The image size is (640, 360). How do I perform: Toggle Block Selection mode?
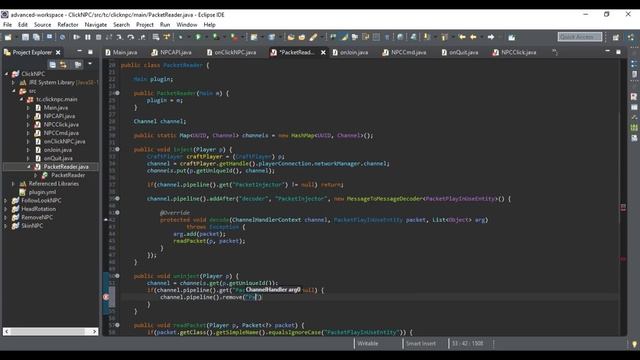pyautogui.click(x=376, y=37)
